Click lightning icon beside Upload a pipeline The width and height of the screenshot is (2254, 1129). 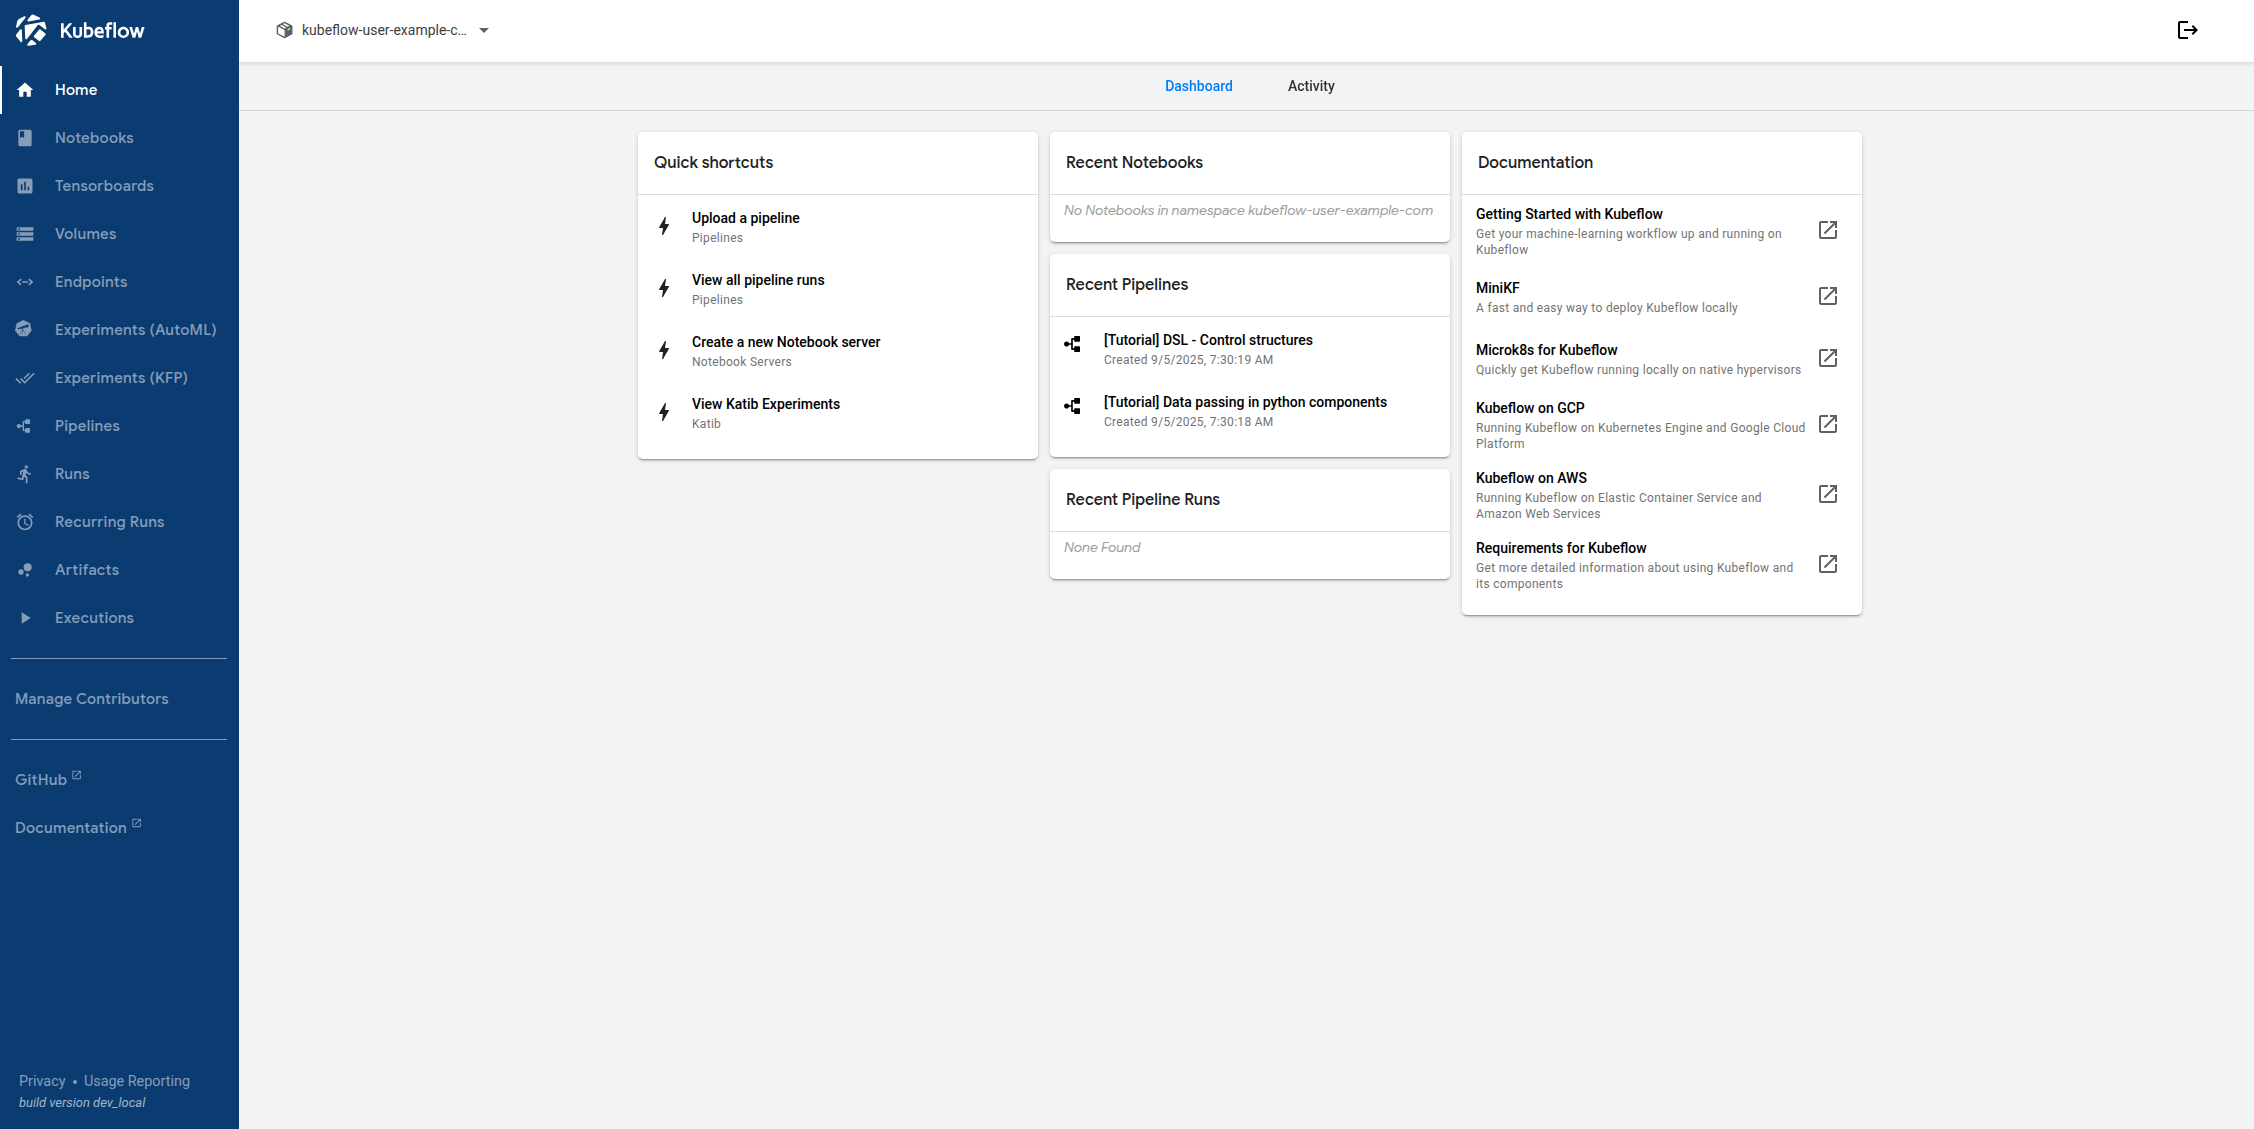pyautogui.click(x=664, y=226)
